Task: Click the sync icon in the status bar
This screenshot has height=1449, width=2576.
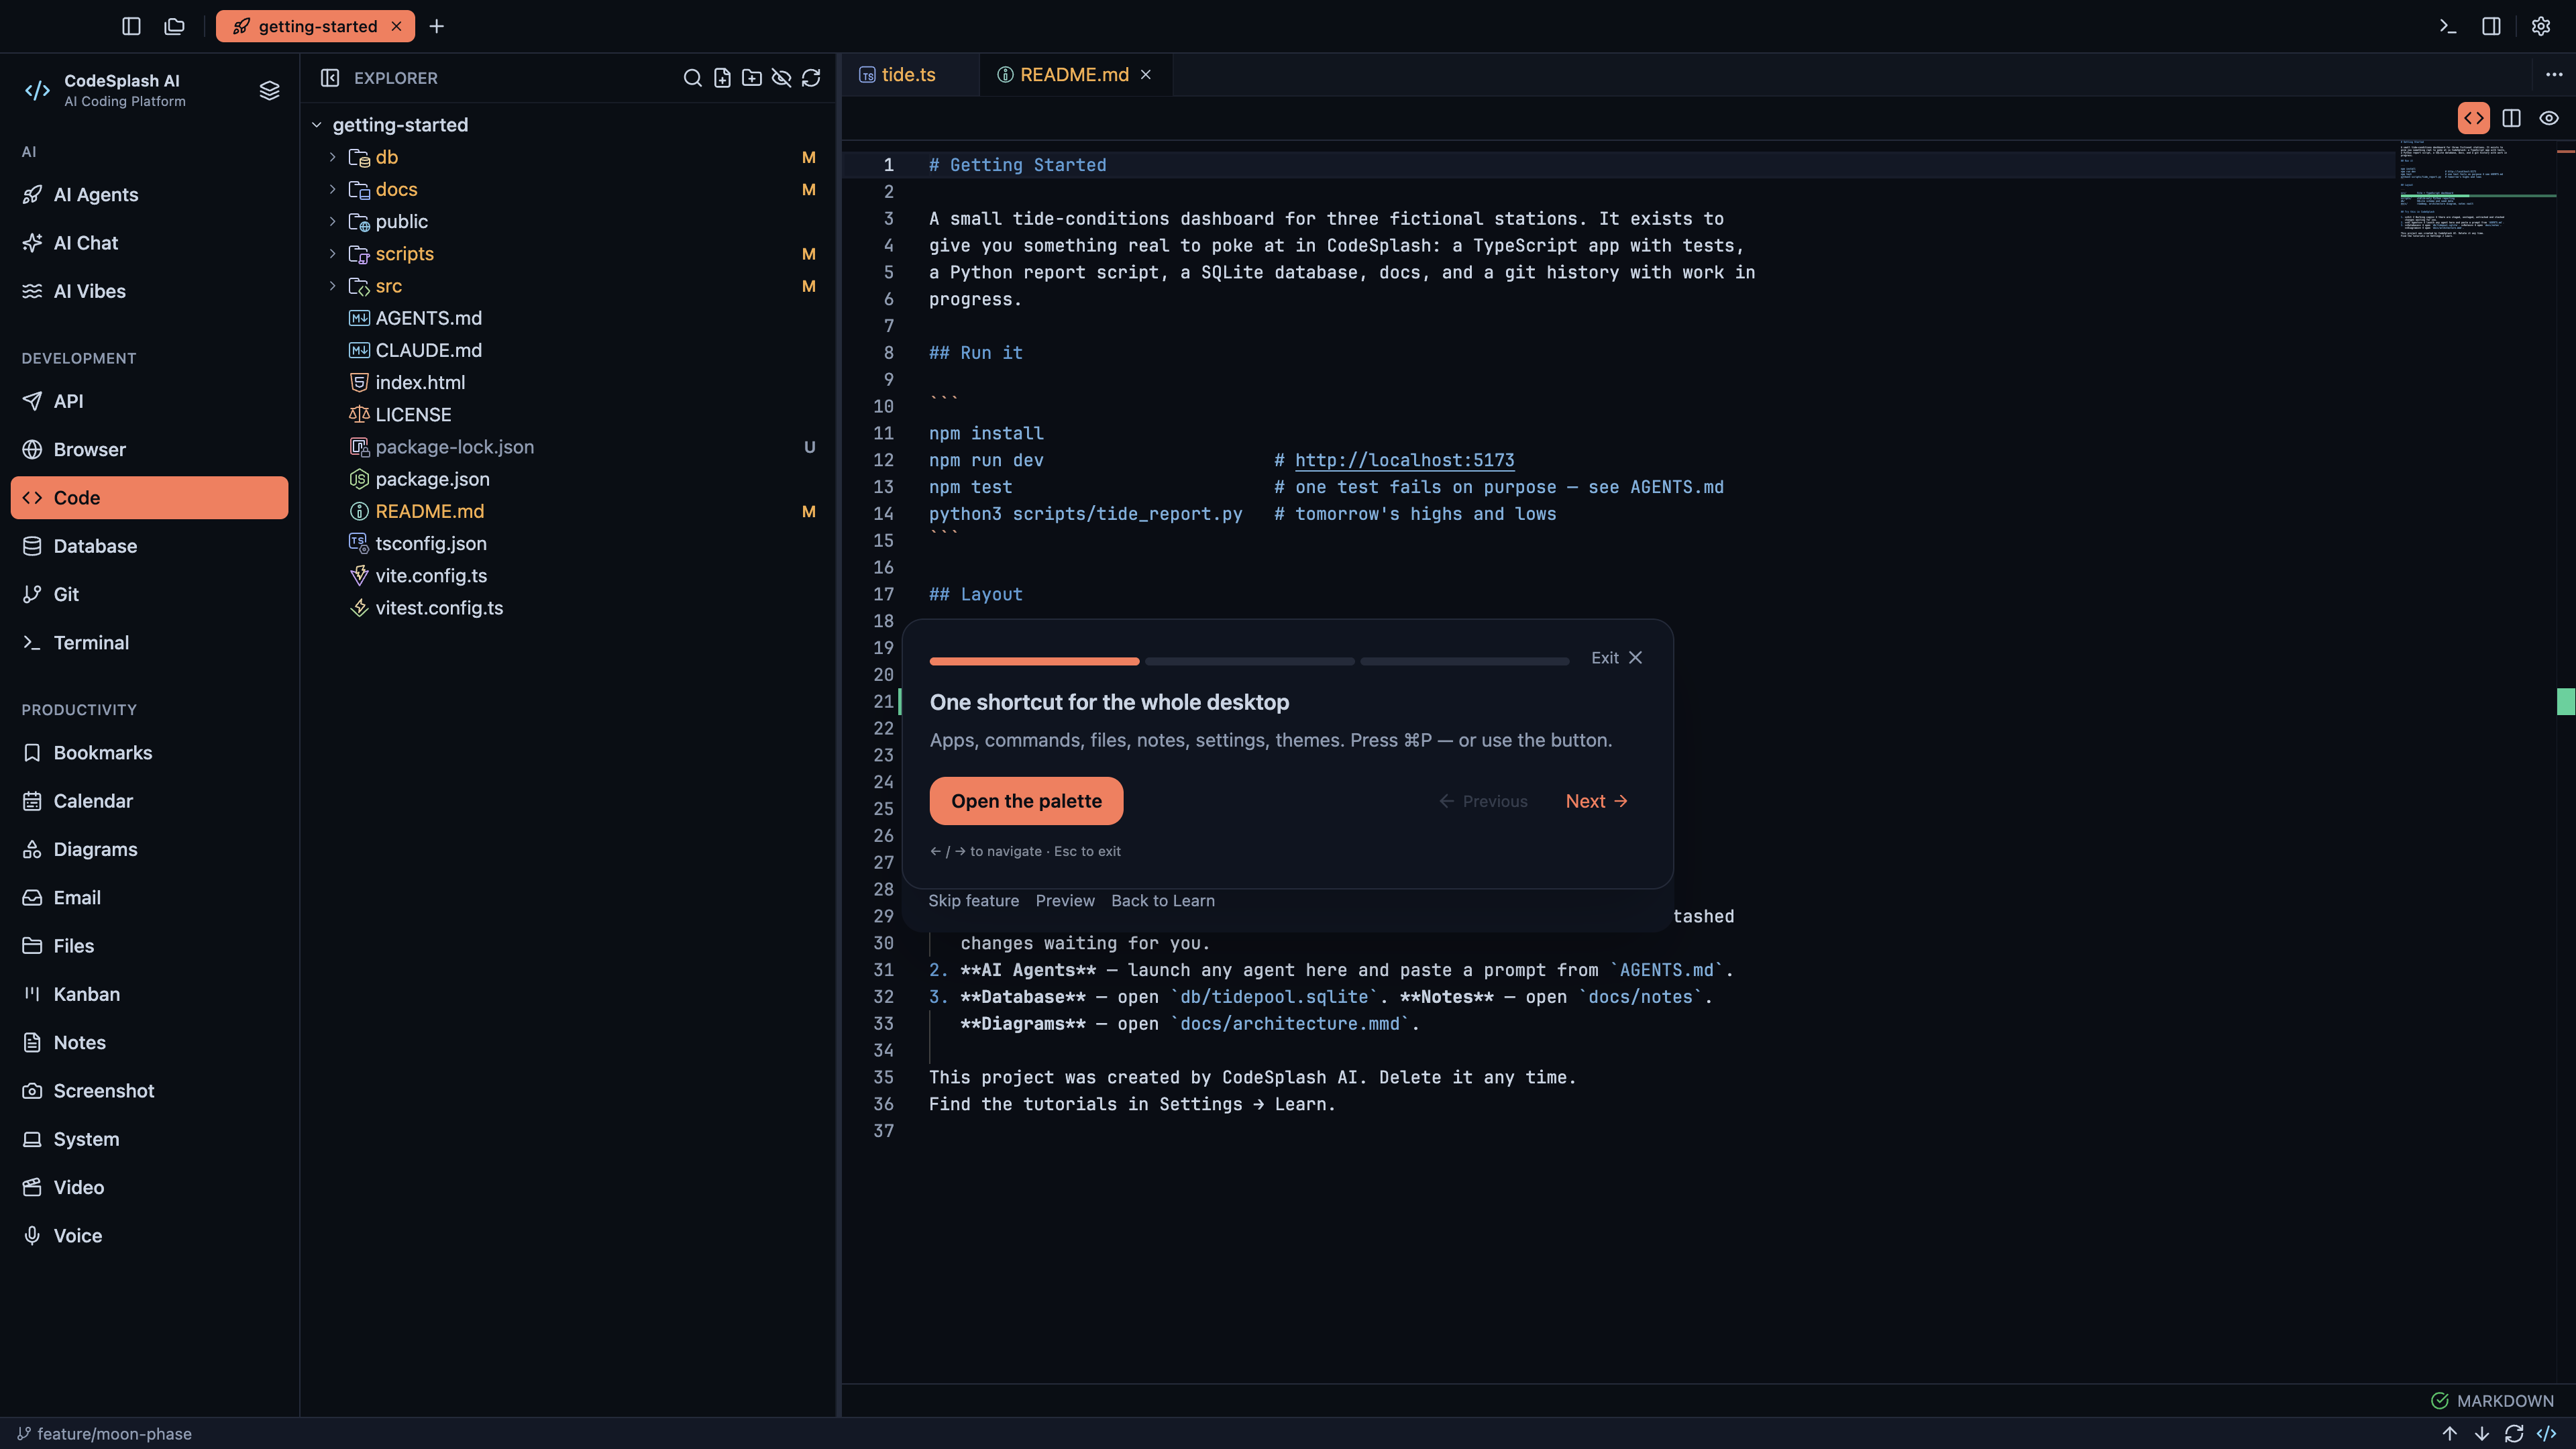Action: point(2514,1433)
